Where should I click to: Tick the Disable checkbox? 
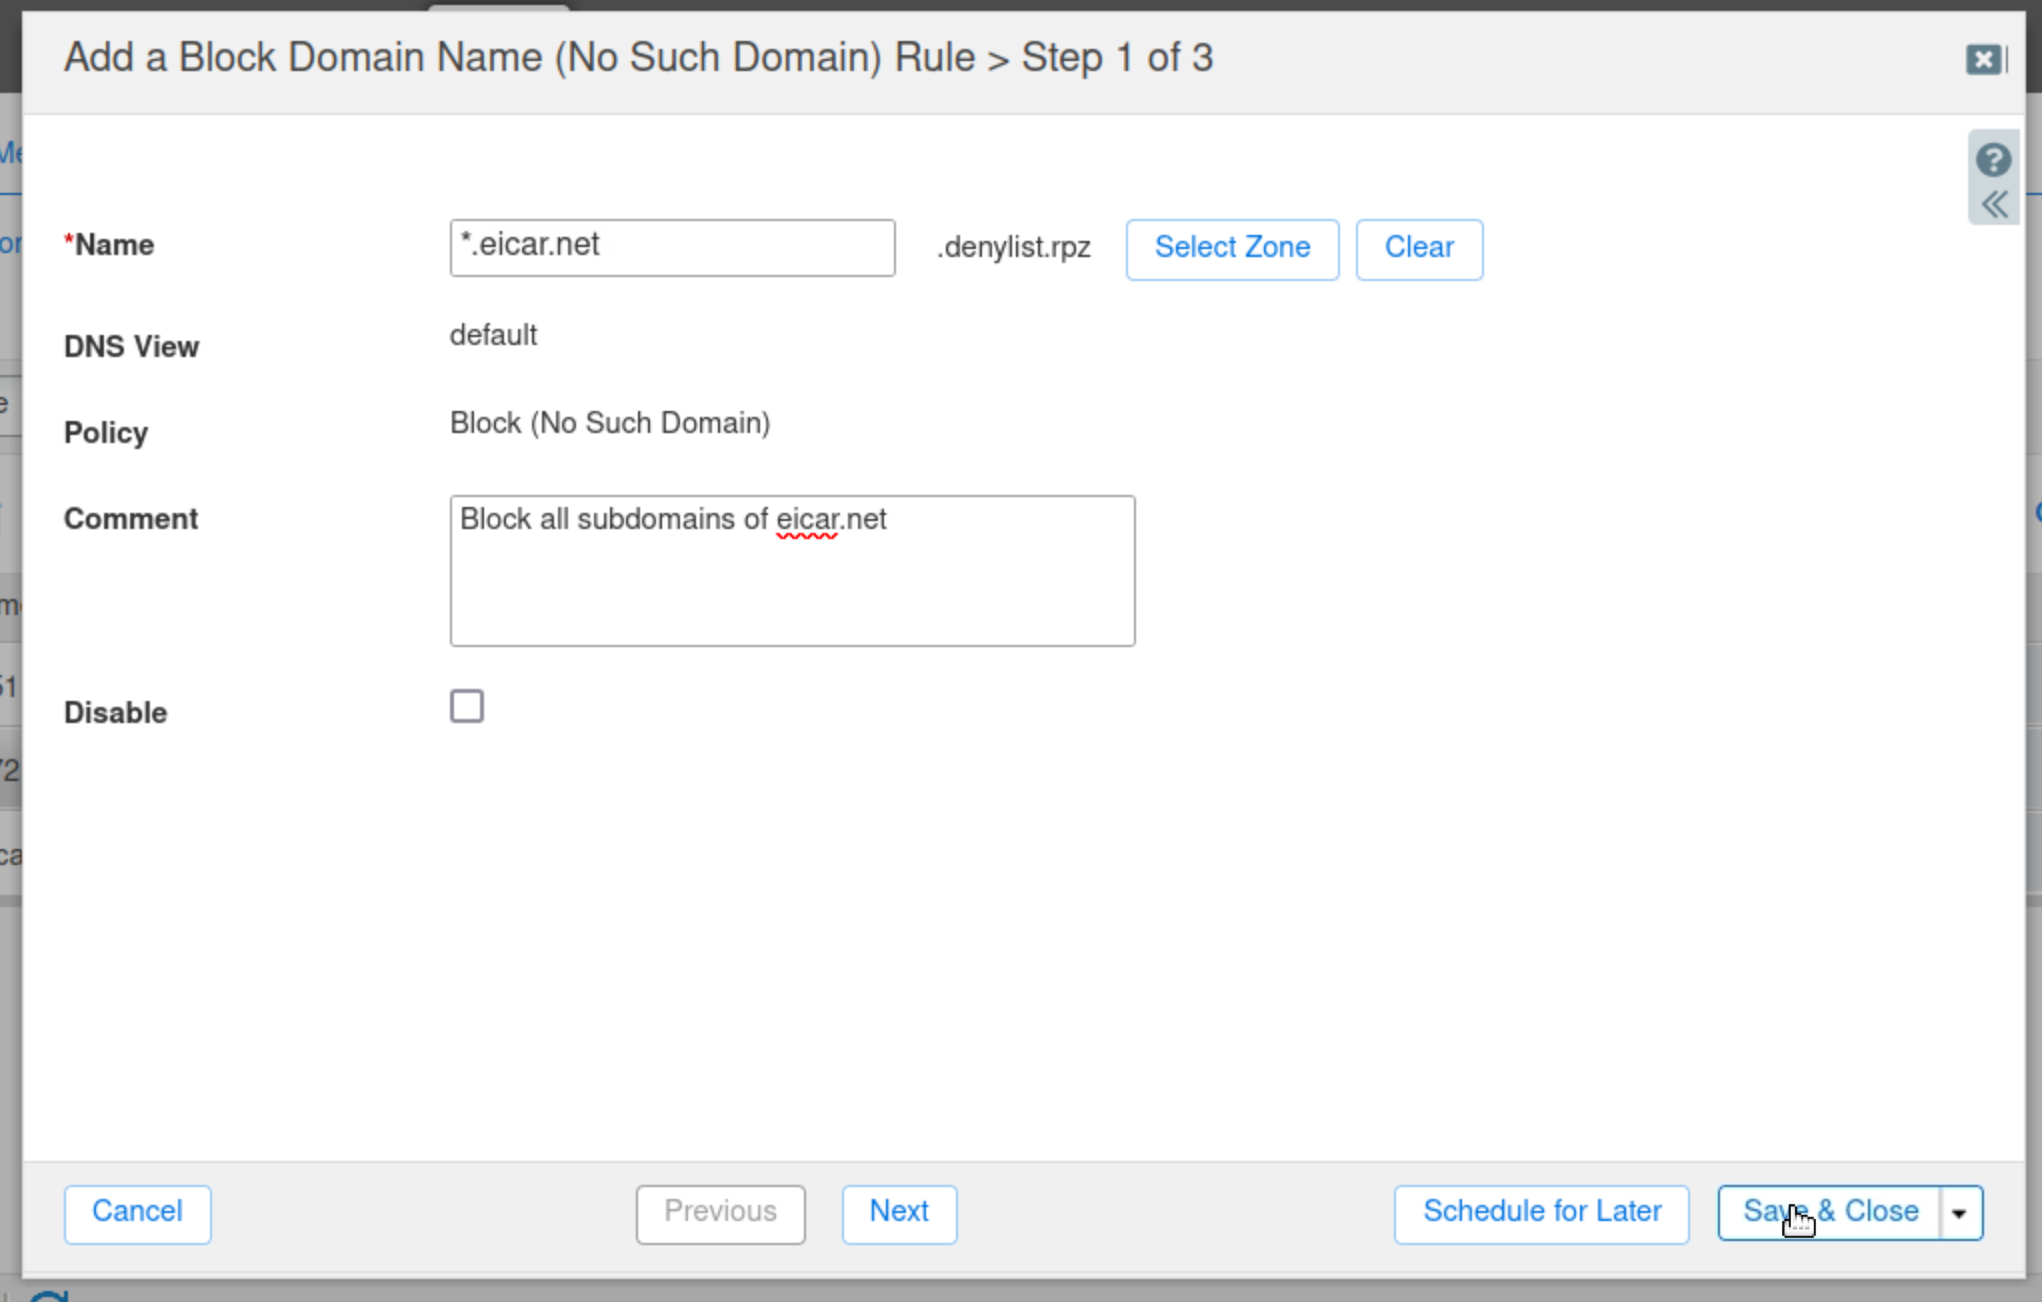(x=467, y=706)
